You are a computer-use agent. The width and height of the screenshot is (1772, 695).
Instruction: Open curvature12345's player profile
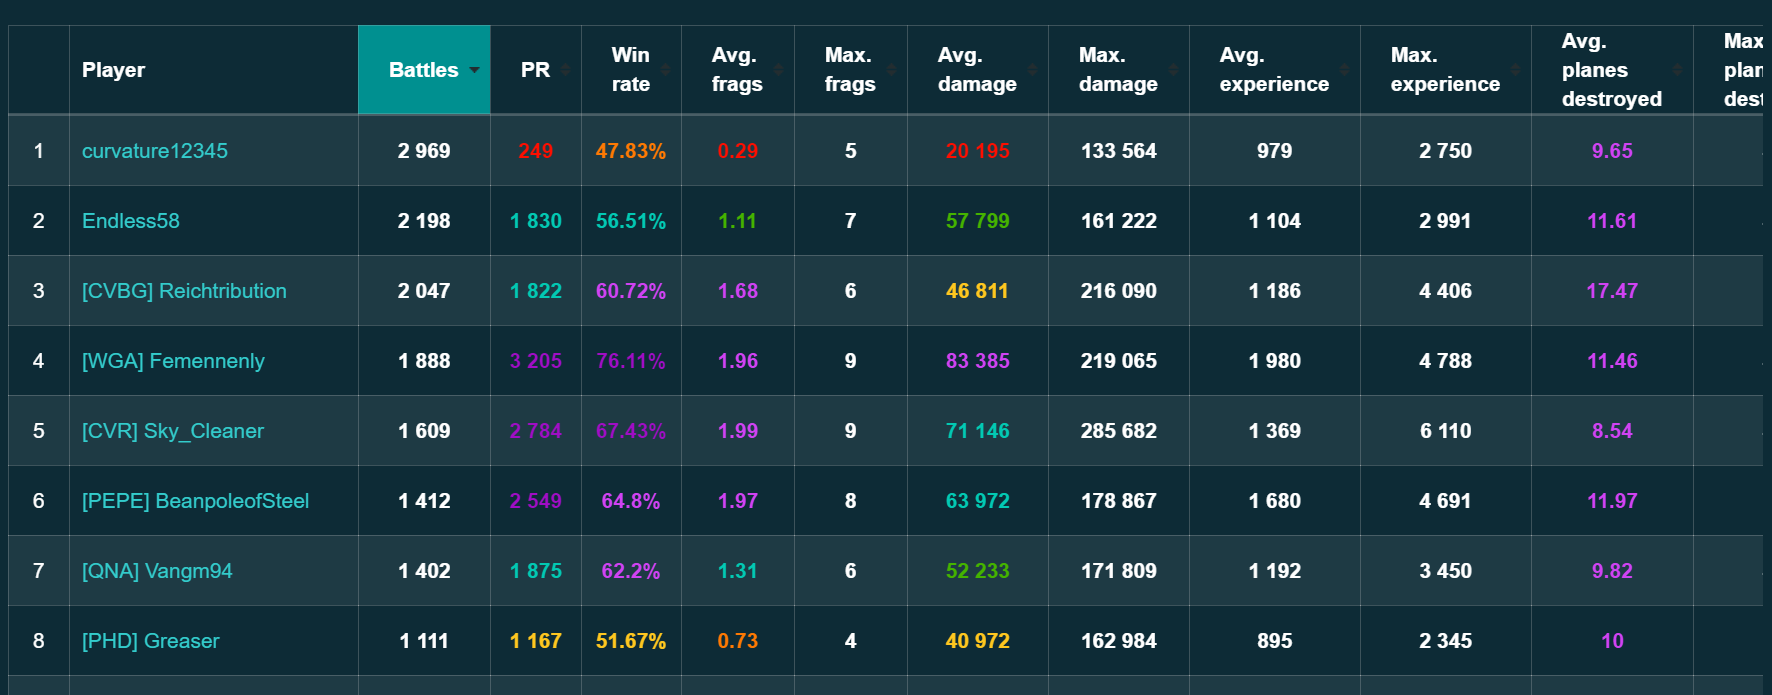click(x=155, y=151)
